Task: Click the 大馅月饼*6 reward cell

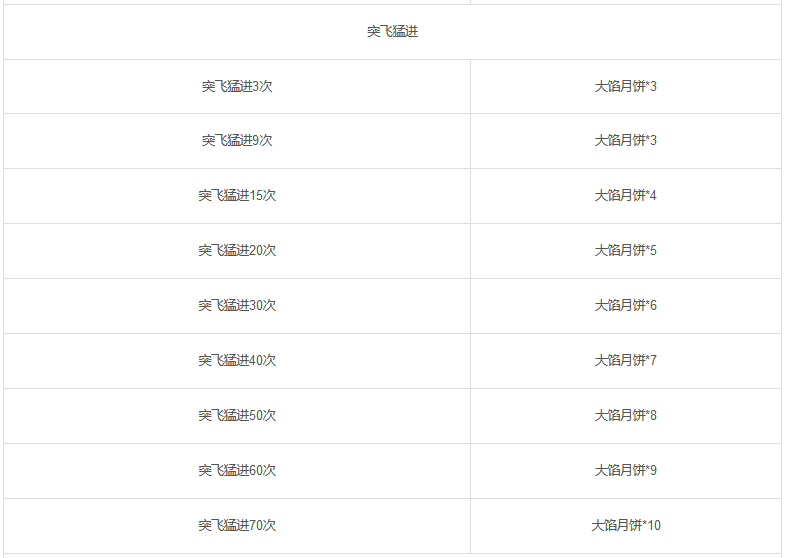Action: pyautogui.click(x=625, y=305)
